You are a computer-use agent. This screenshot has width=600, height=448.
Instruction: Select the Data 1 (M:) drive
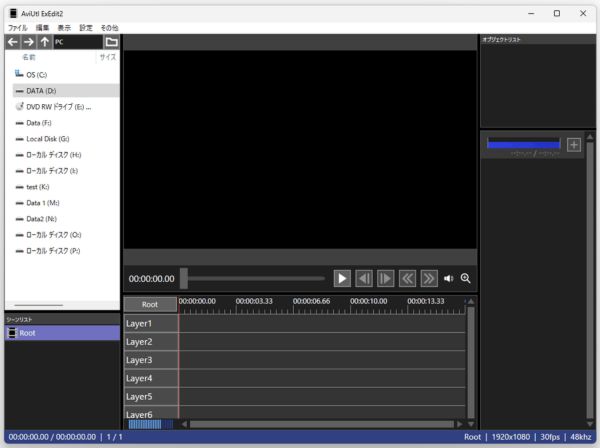tap(66, 203)
